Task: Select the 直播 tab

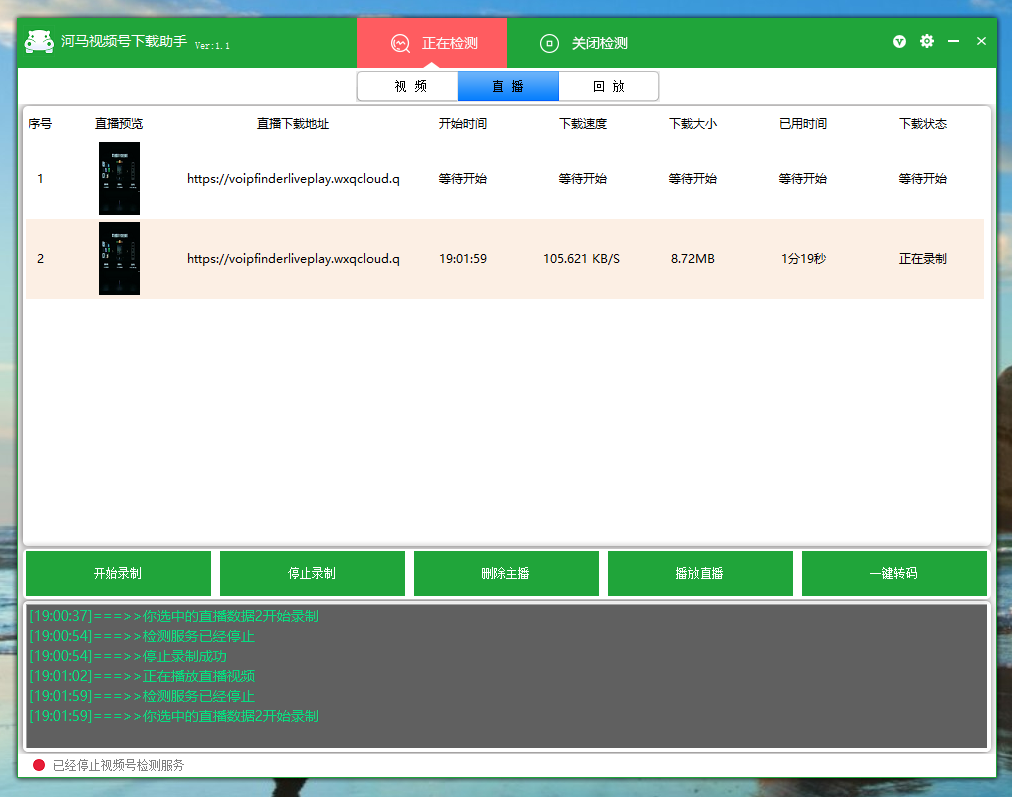Action: pyautogui.click(x=508, y=86)
